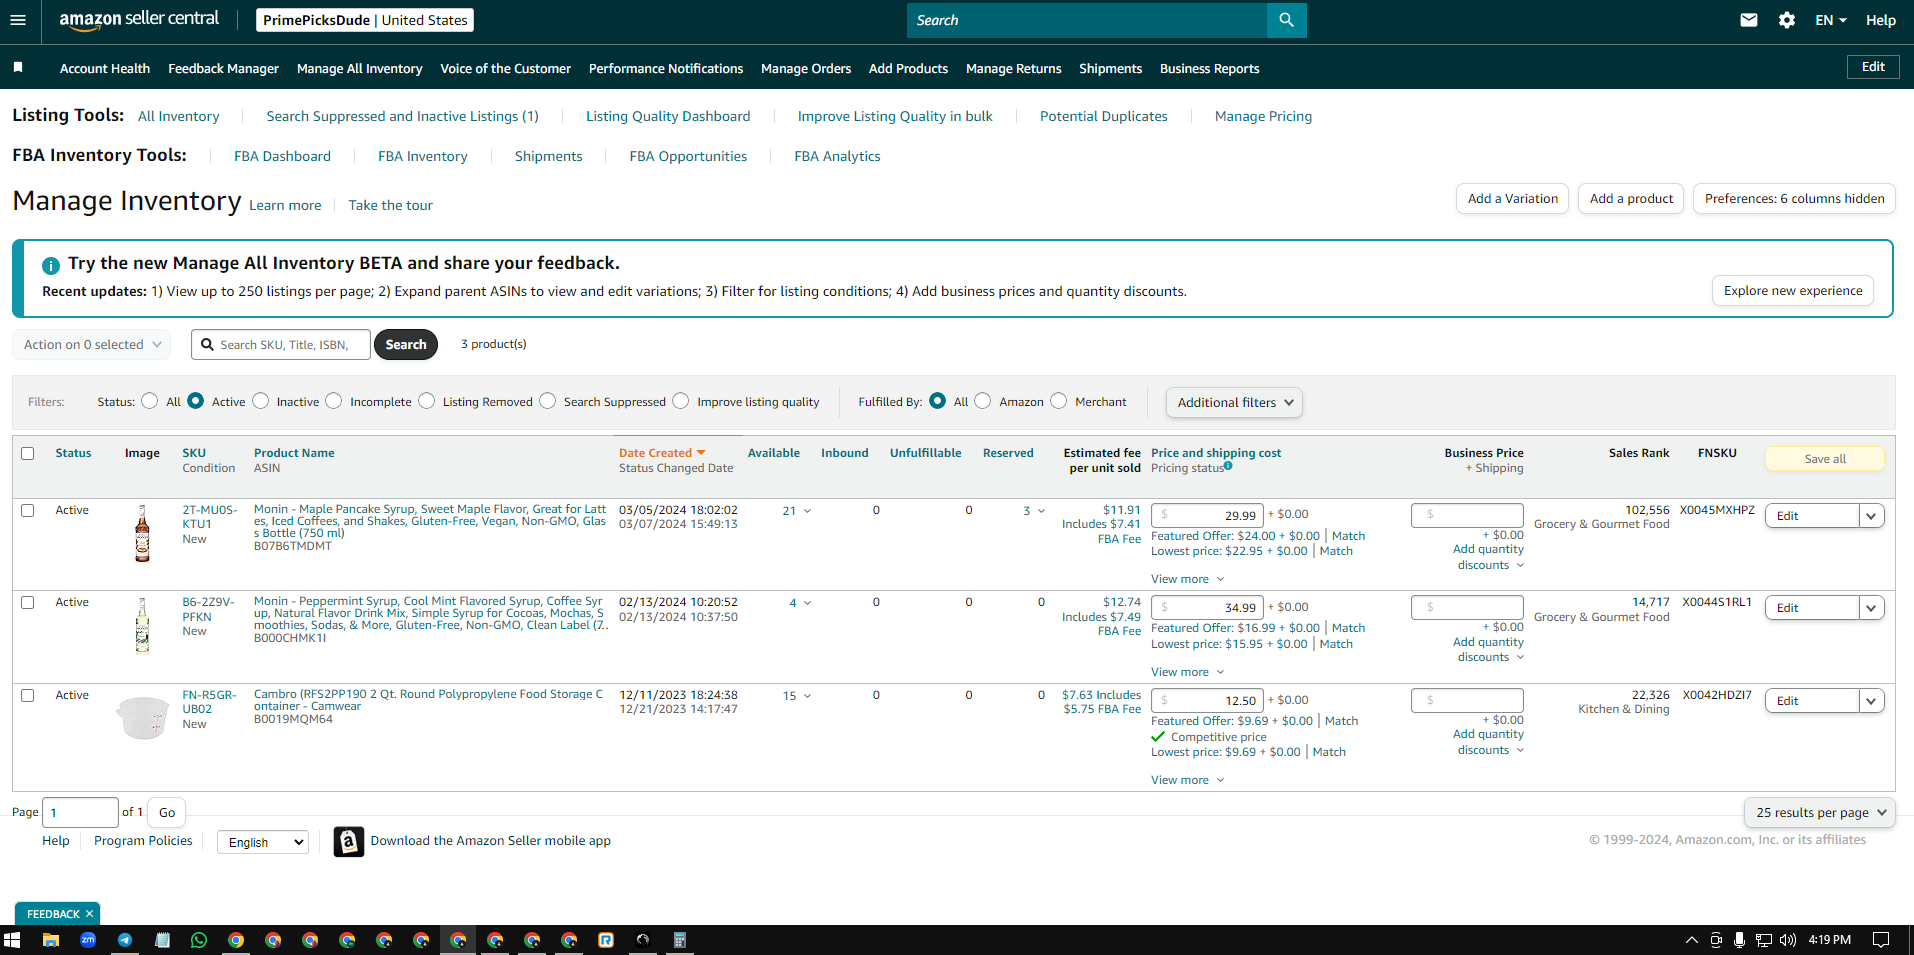Open WhatsApp from the taskbar
Viewport: 1914px width, 955px height.
click(199, 940)
